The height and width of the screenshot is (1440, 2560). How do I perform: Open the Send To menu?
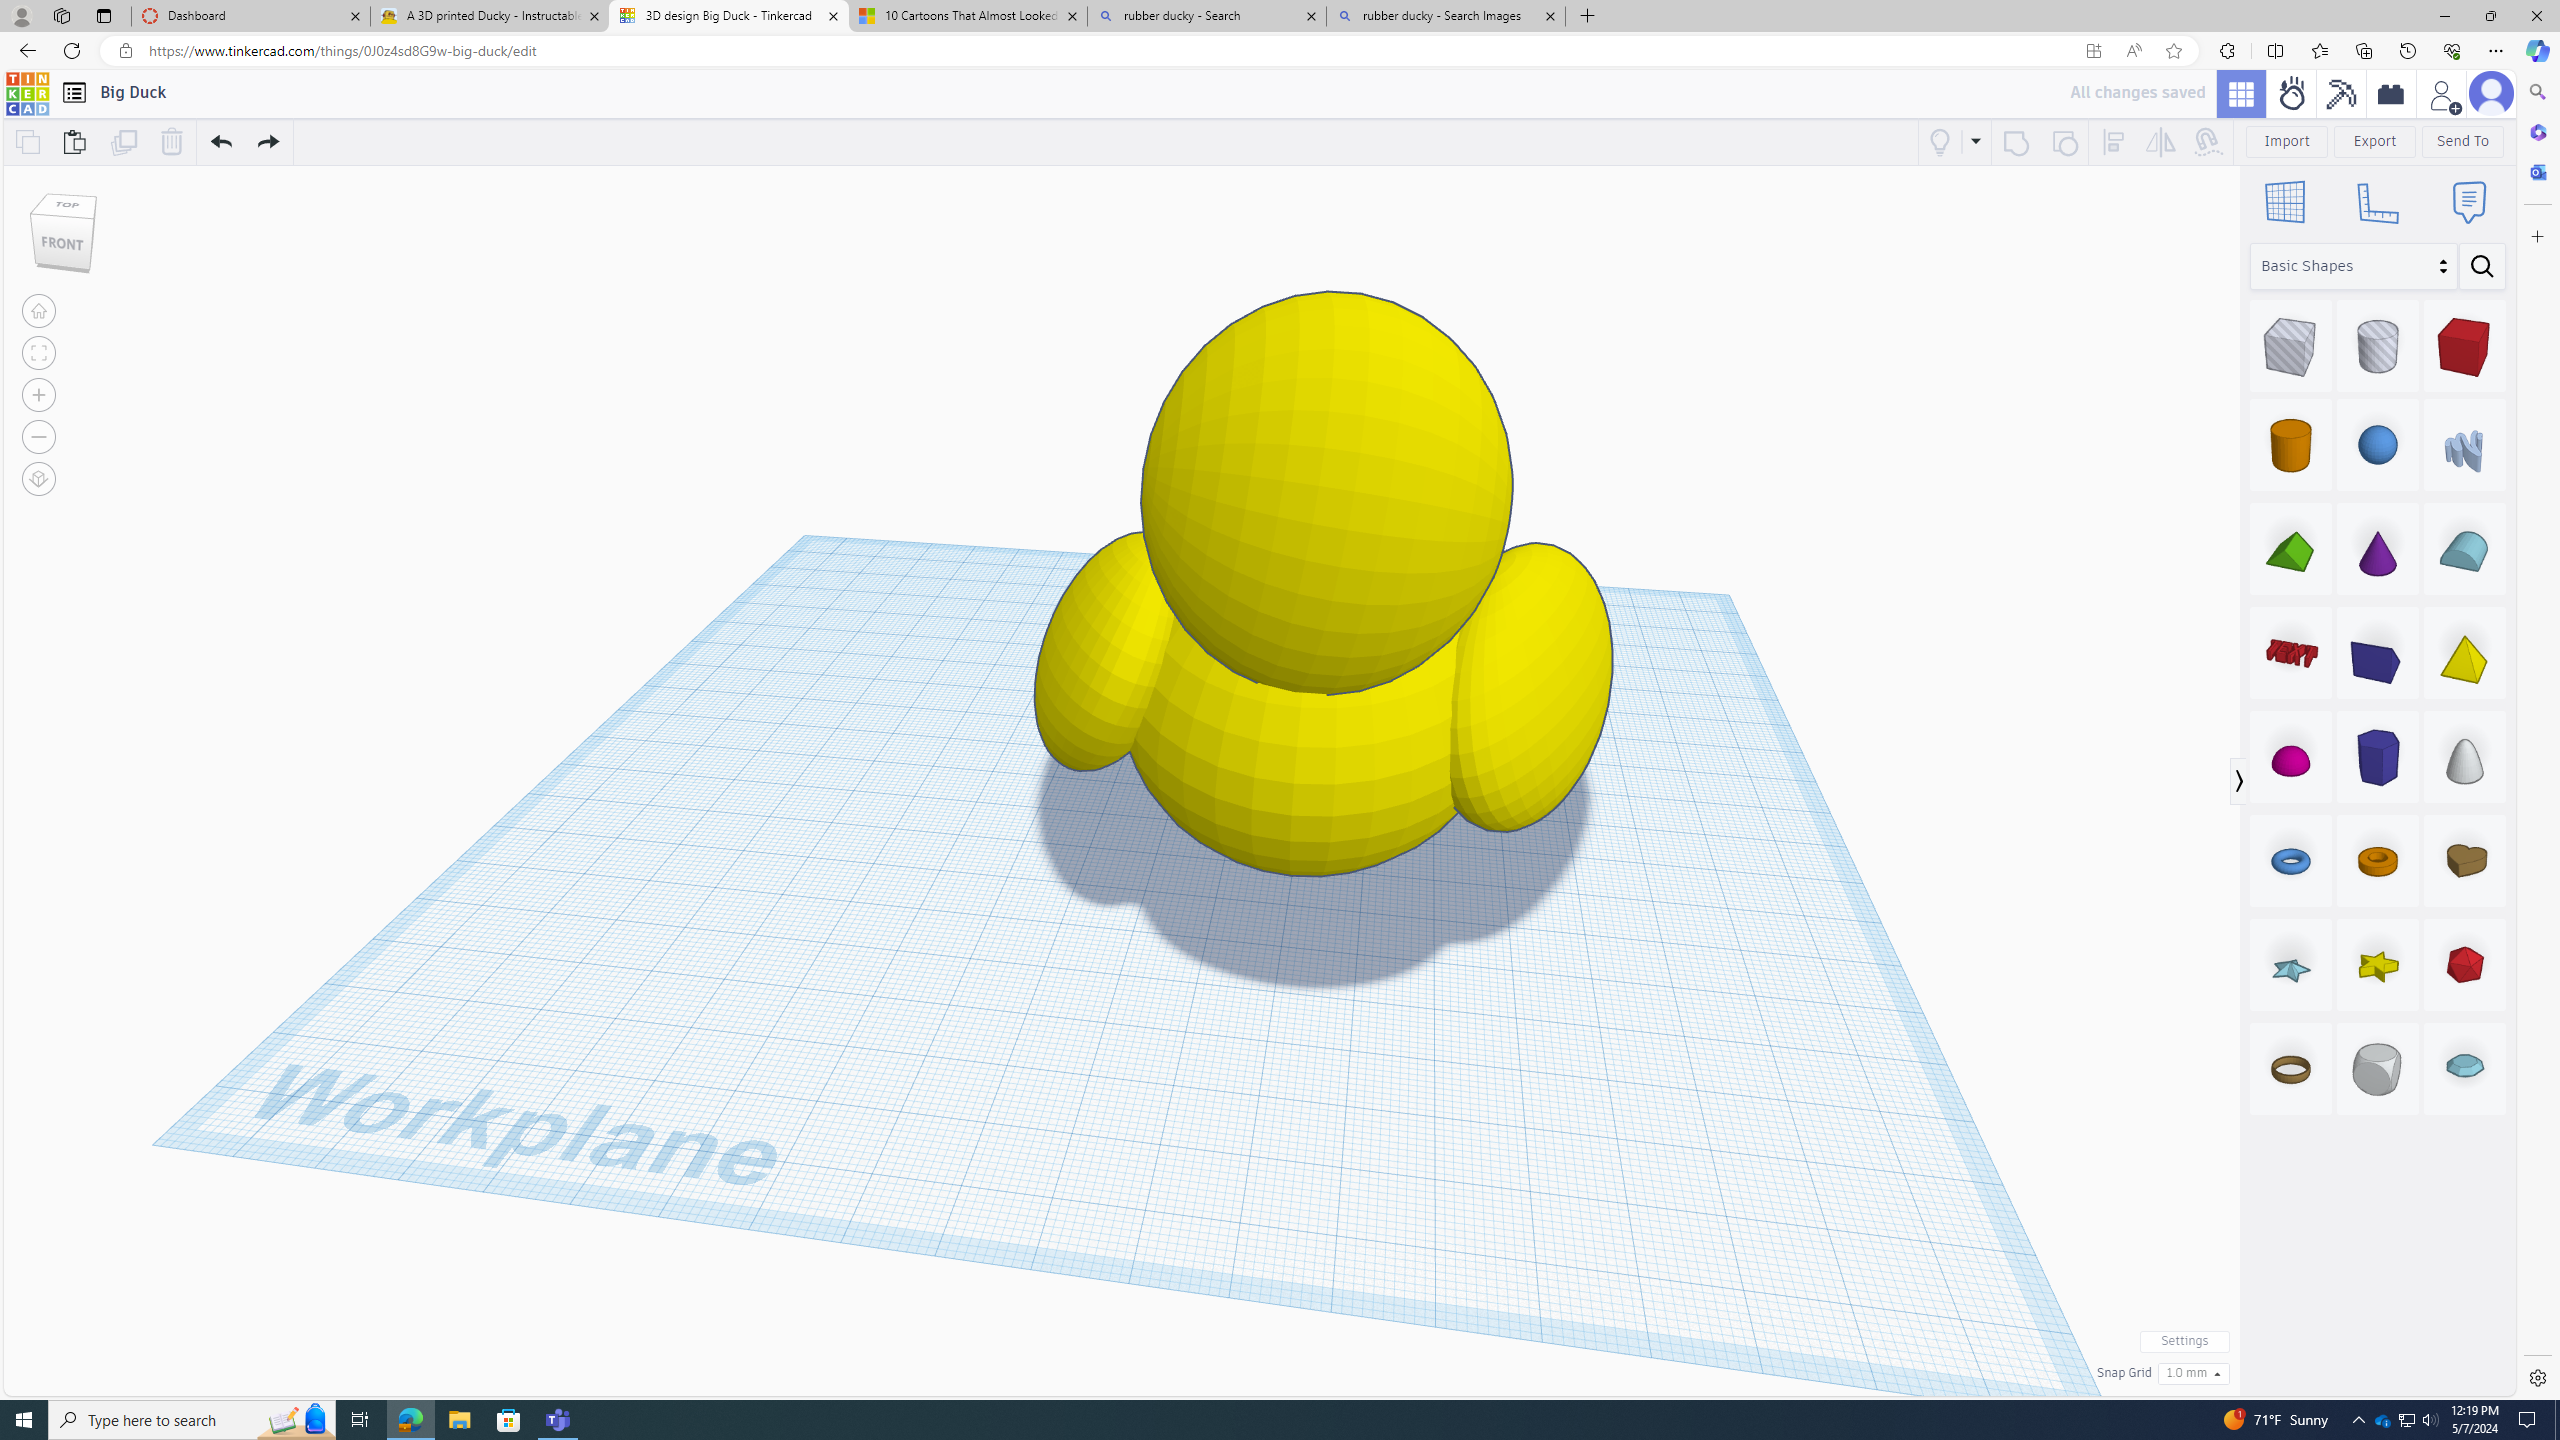2462,141
